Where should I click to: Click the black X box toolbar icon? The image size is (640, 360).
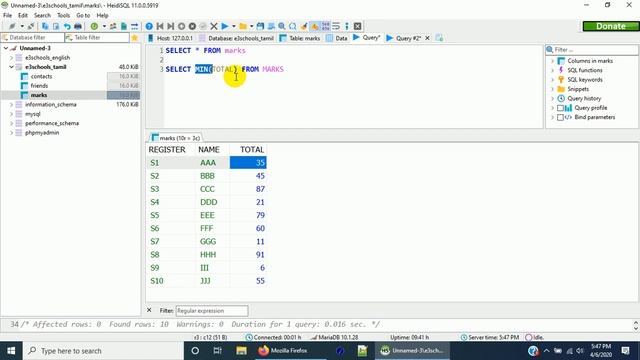click(358, 26)
